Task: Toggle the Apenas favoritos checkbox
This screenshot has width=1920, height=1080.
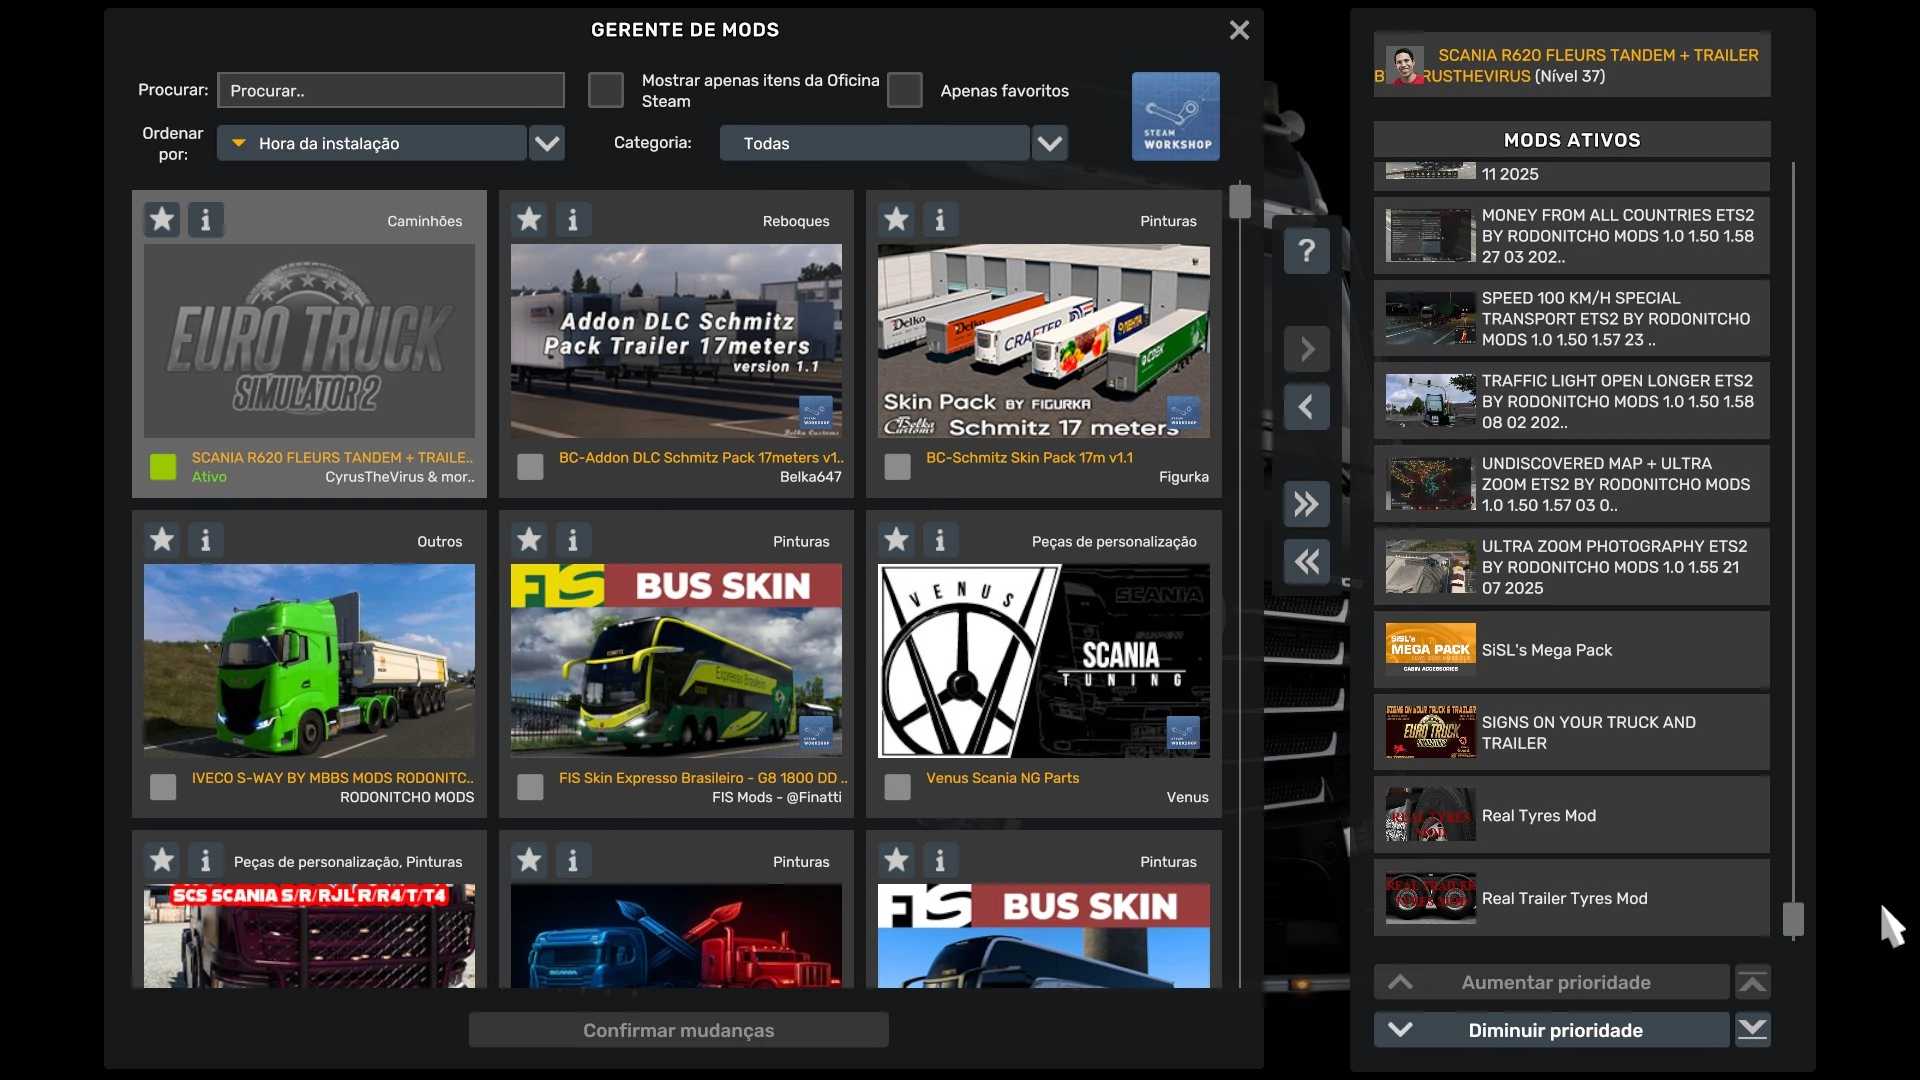Action: coord(904,90)
